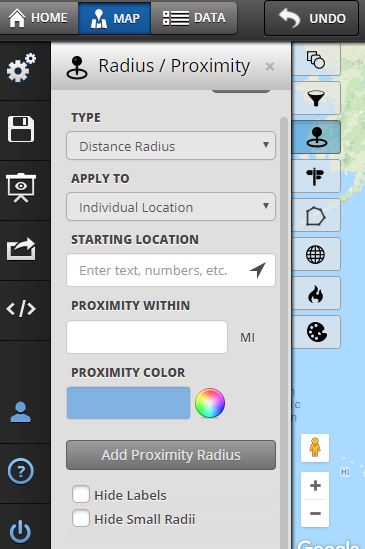The width and height of the screenshot is (365, 549).
Task: Switch to the Data tab
Action: pos(194,18)
